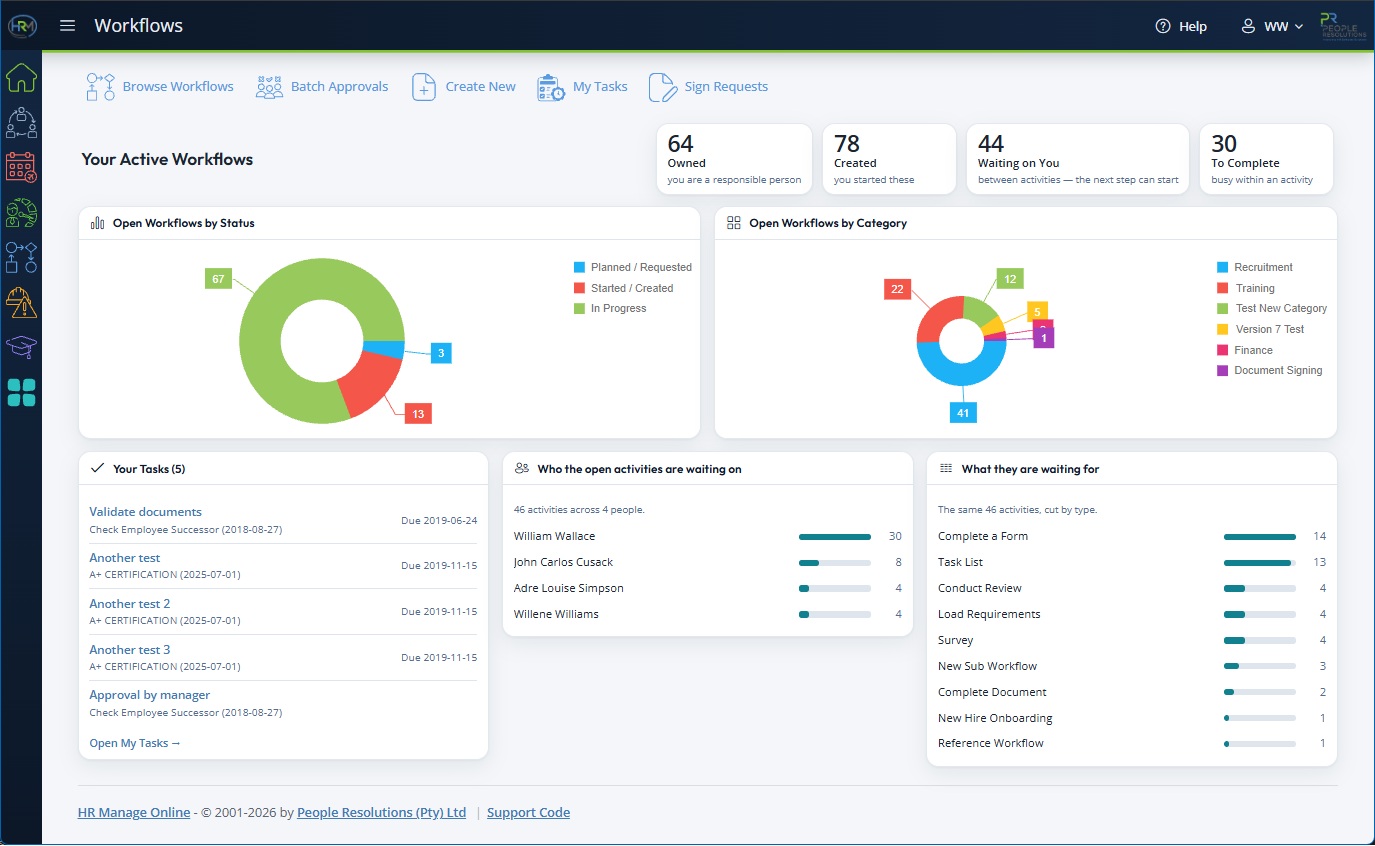Select the Complete a Form row

click(1132, 537)
